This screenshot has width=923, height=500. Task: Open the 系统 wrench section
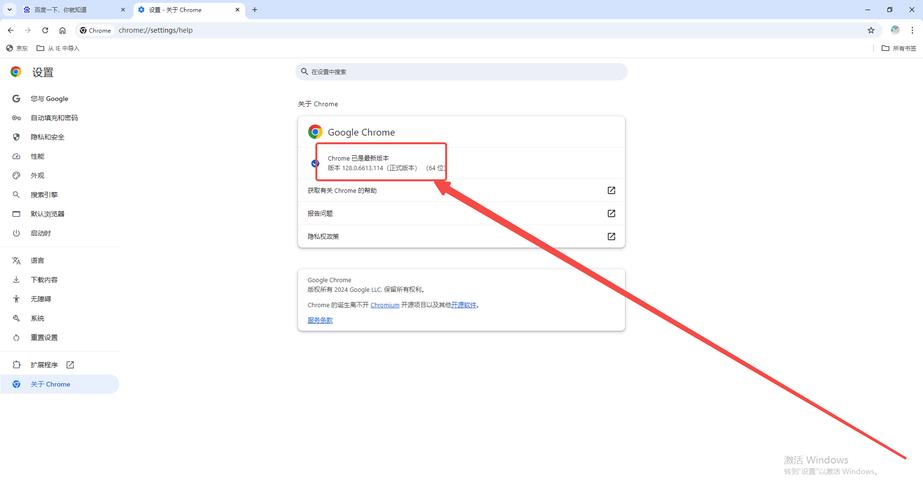(x=59, y=318)
